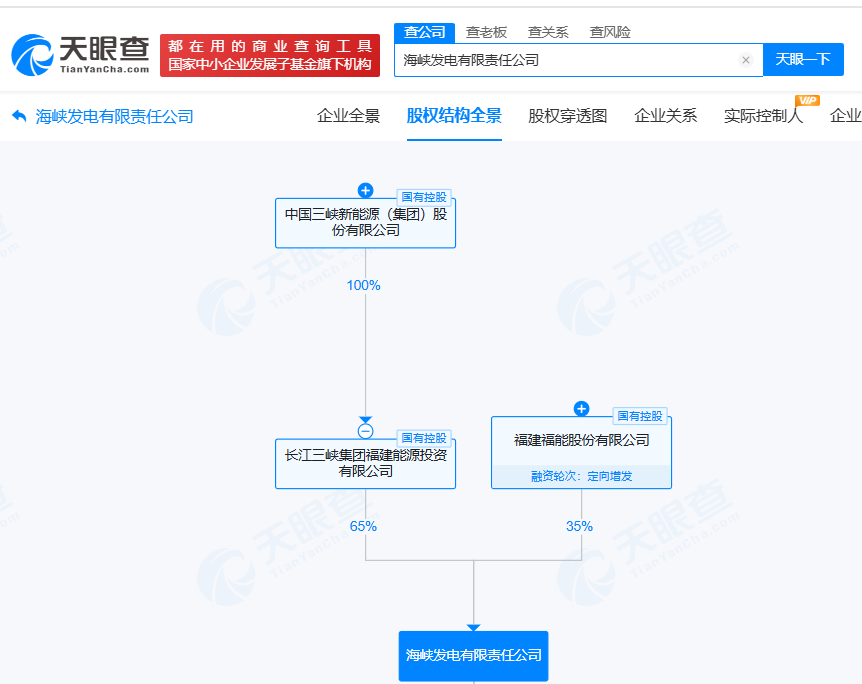Click the 海峡发电有限责任公司 bottom node
The width and height of the screenshot is (862, 684).
point(473,656)
